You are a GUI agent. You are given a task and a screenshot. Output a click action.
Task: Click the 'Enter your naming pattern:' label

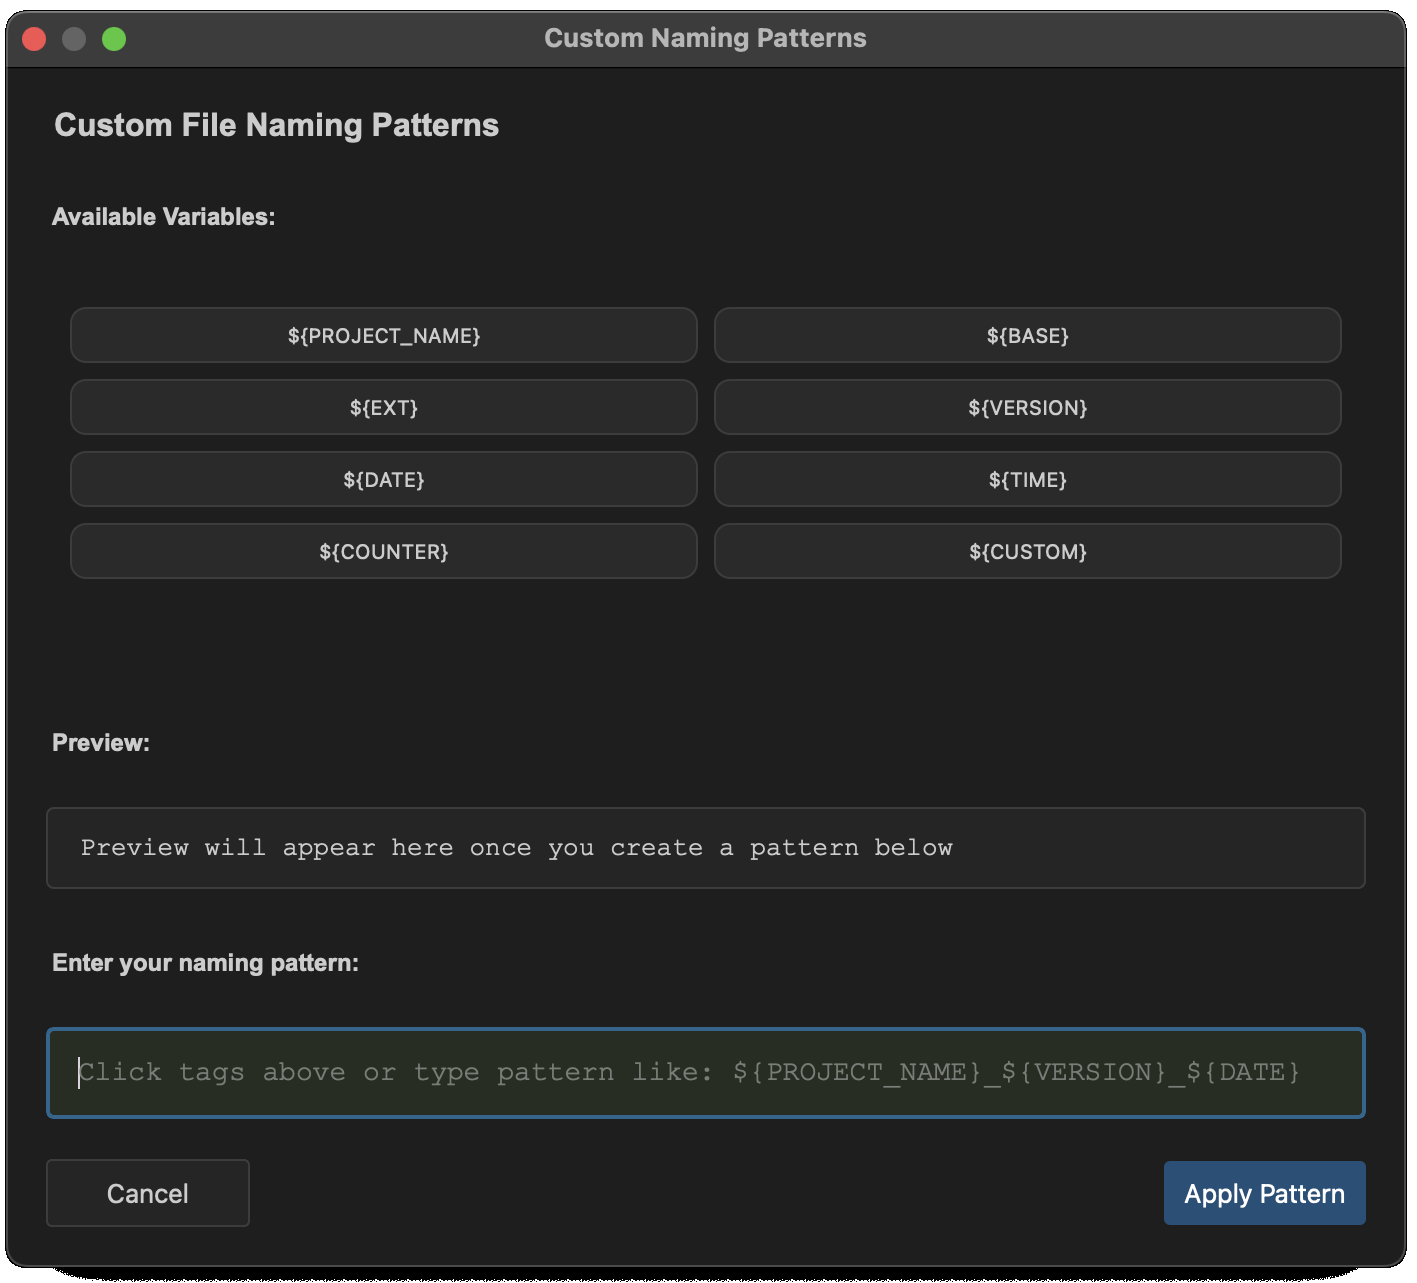tap(205, 963)
